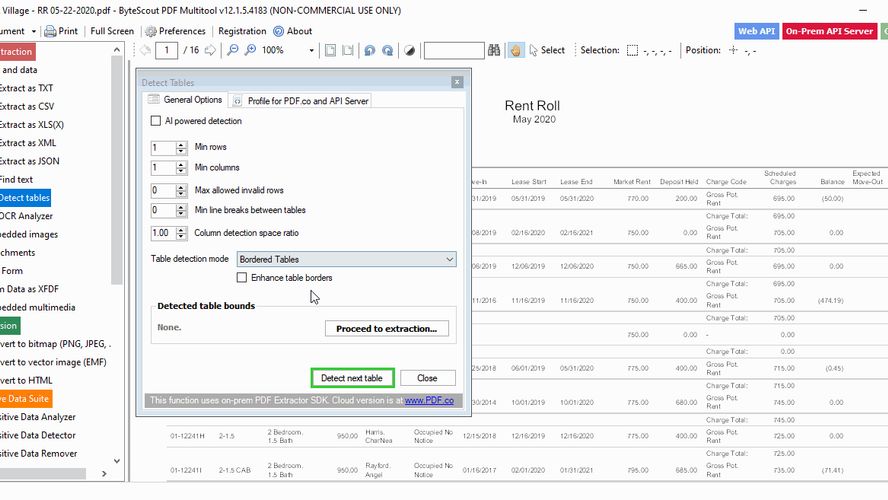The width and height of the screenshot is (888, 500).
Task: Click the dashed Selection rectangle icon
Action: [633, 50]
